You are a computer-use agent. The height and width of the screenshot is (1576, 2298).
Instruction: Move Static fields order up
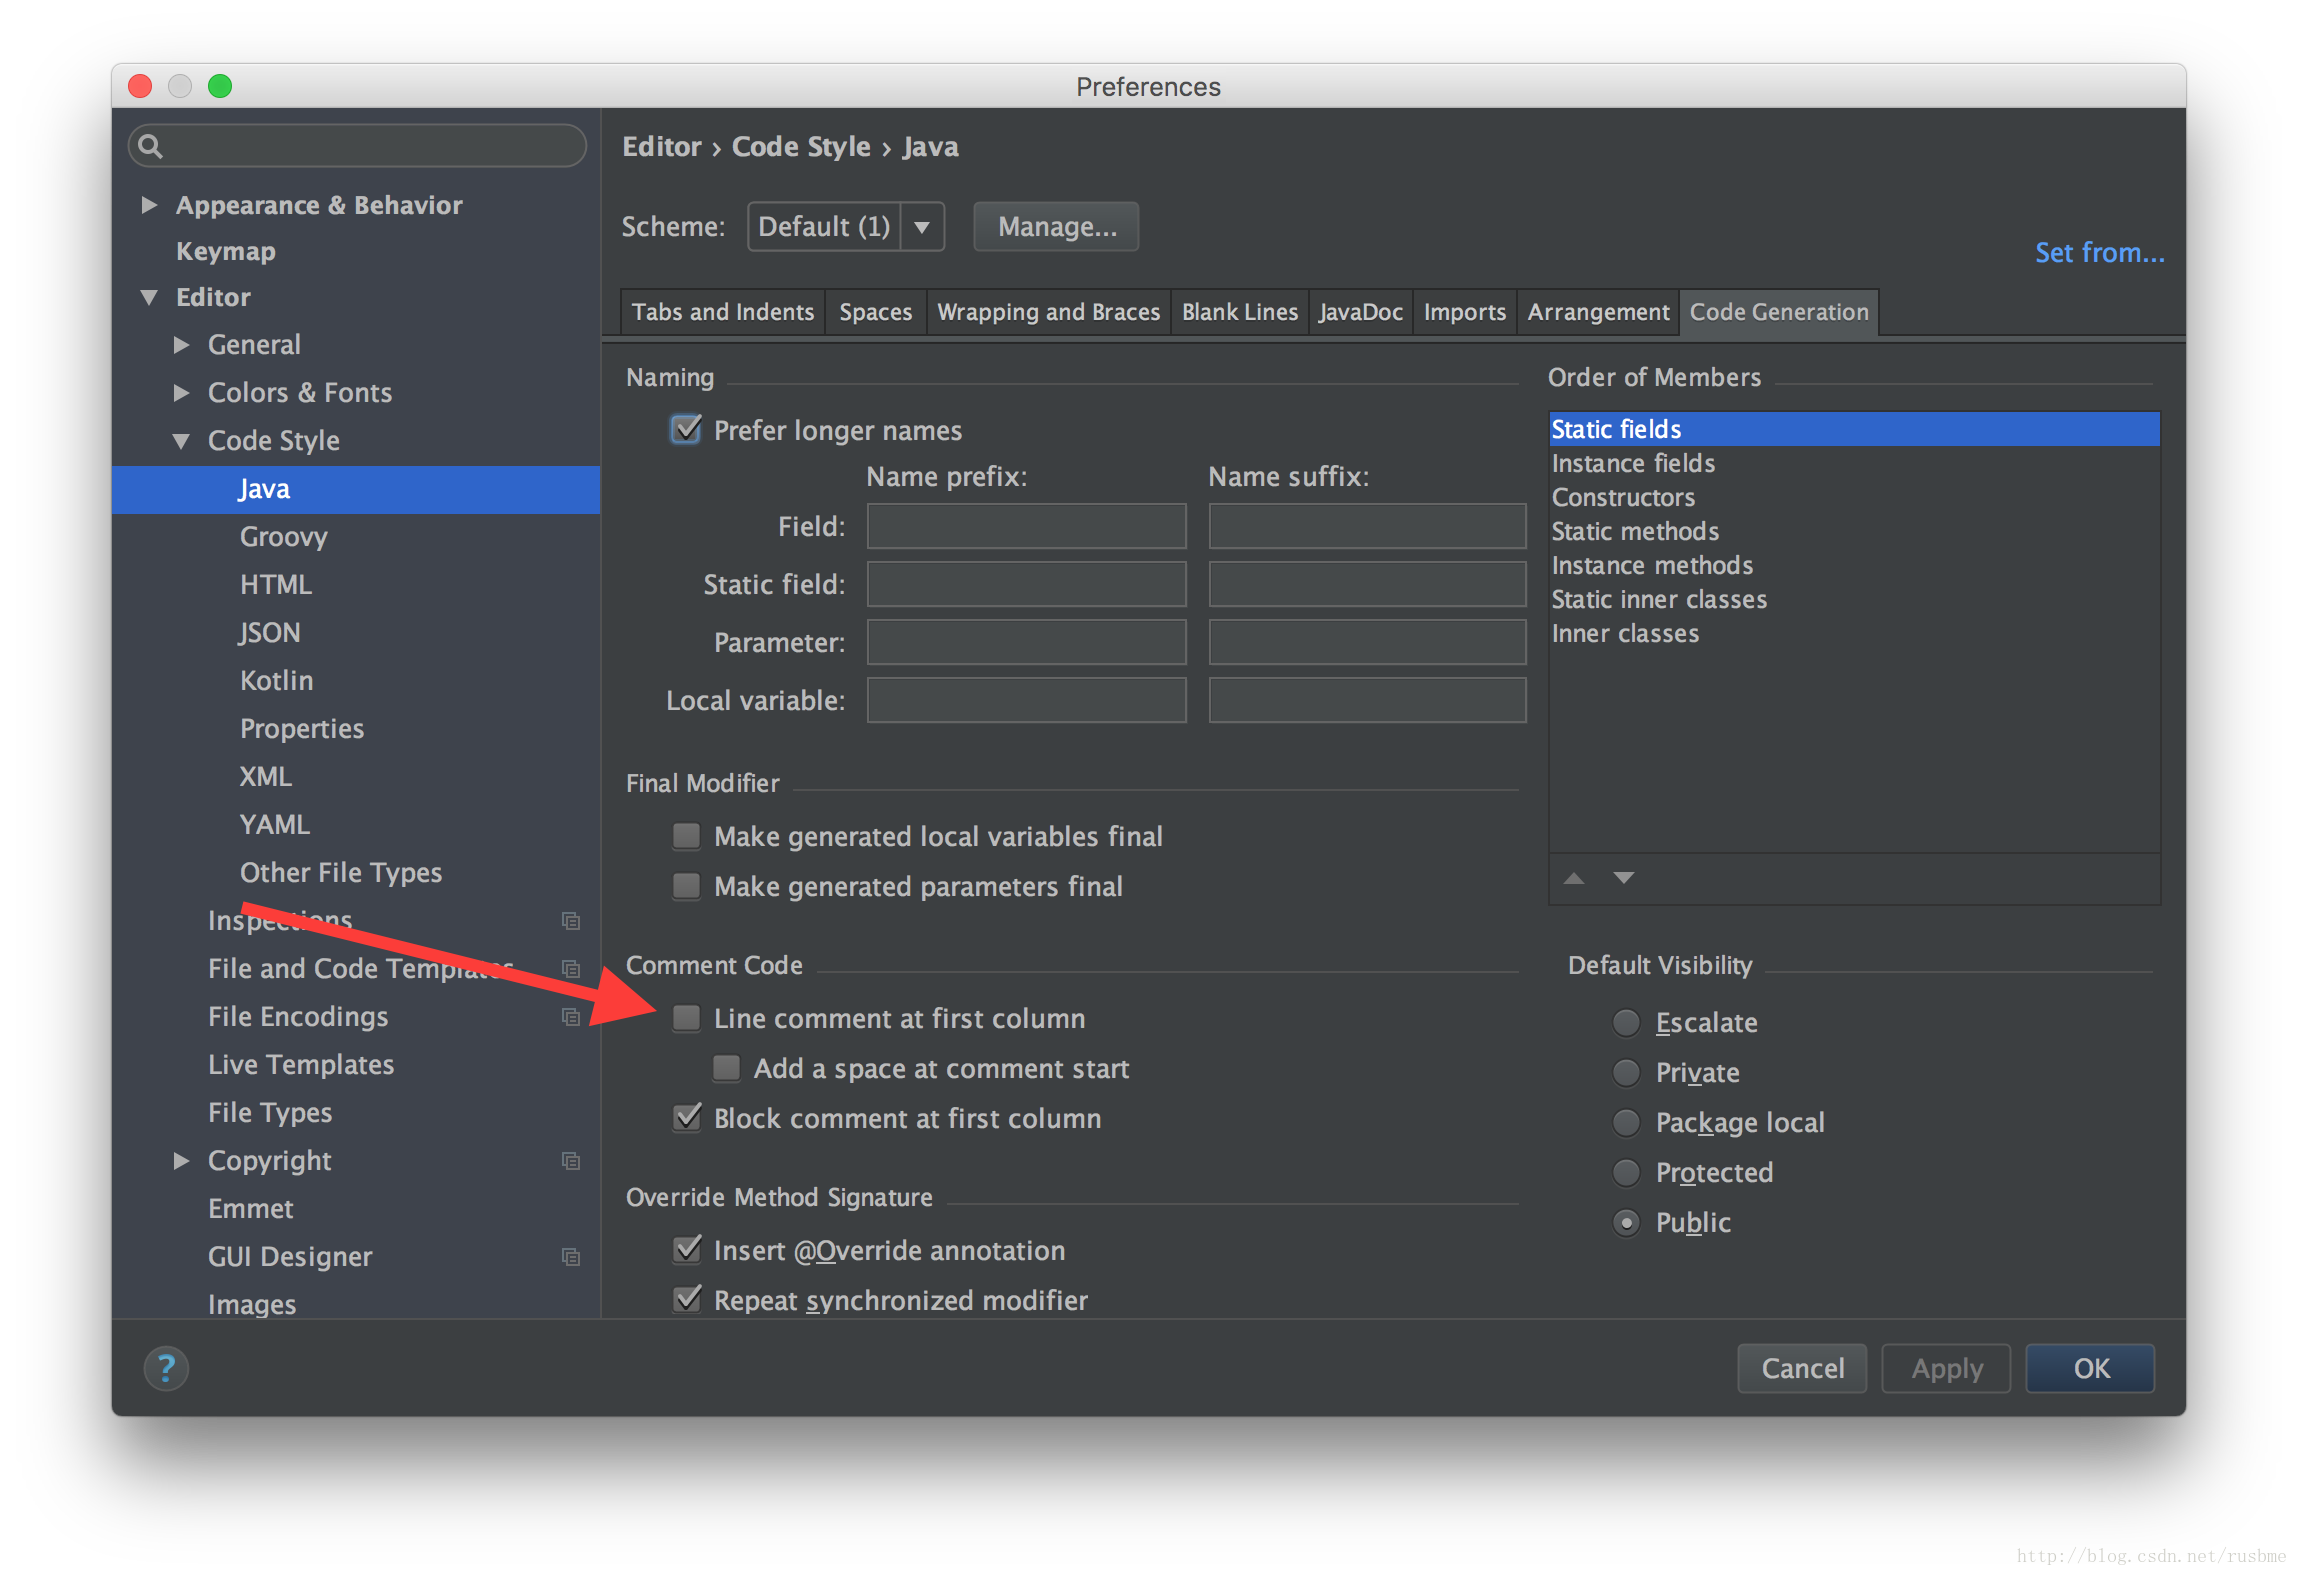(1573, 878)
